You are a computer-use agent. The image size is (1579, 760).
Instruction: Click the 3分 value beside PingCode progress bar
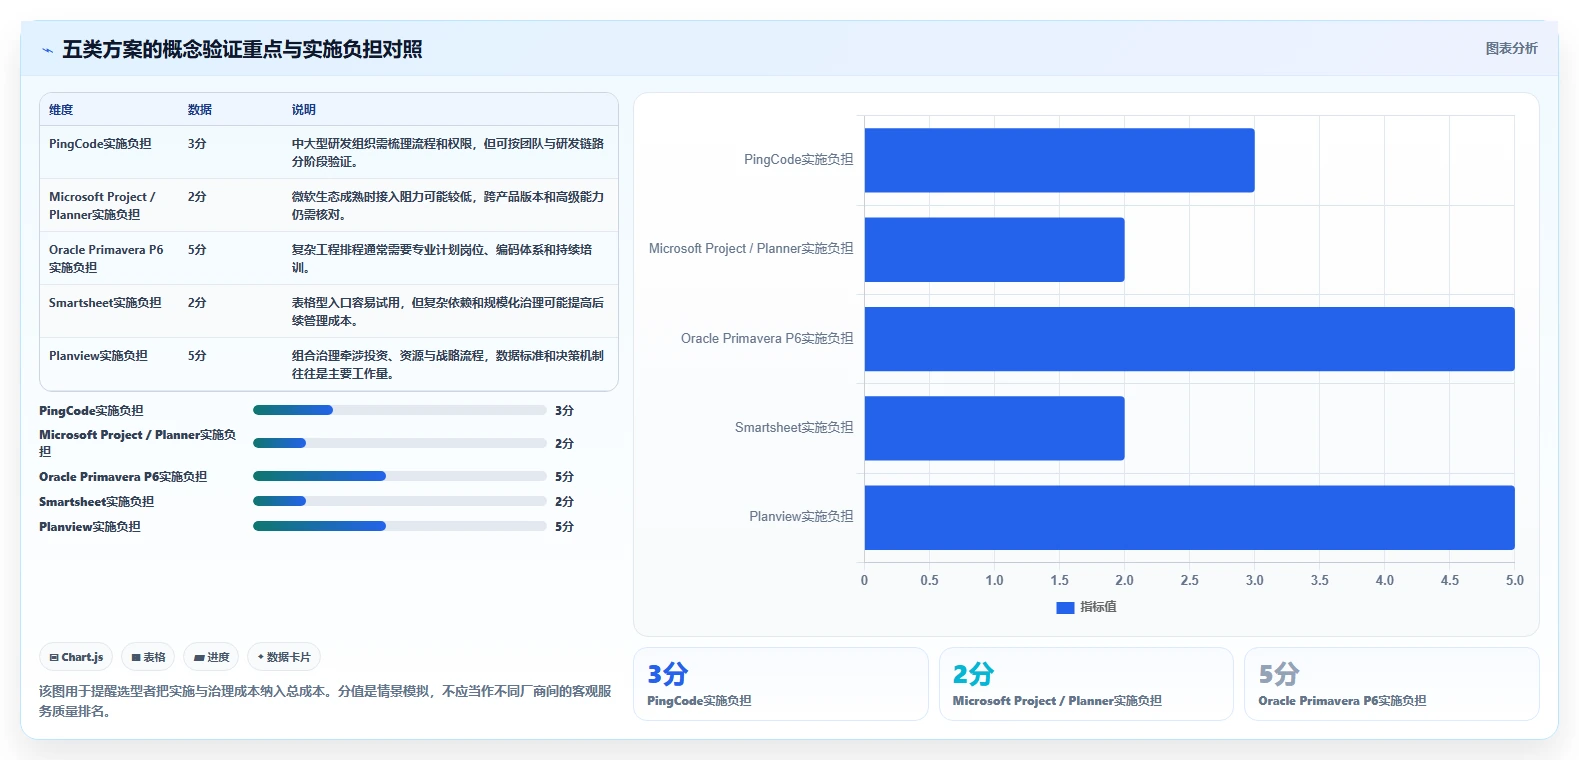tap(564, 411)
